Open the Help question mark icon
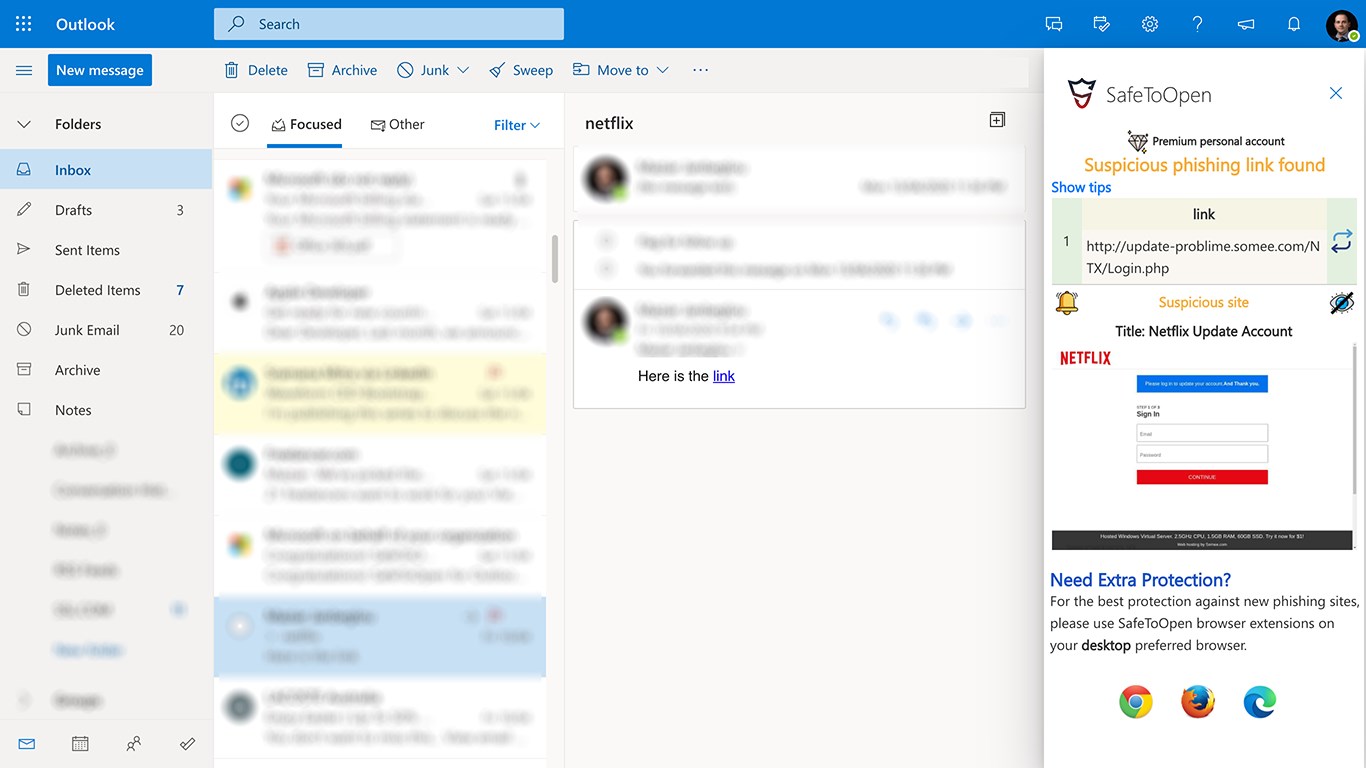 tap(1198, 24)
